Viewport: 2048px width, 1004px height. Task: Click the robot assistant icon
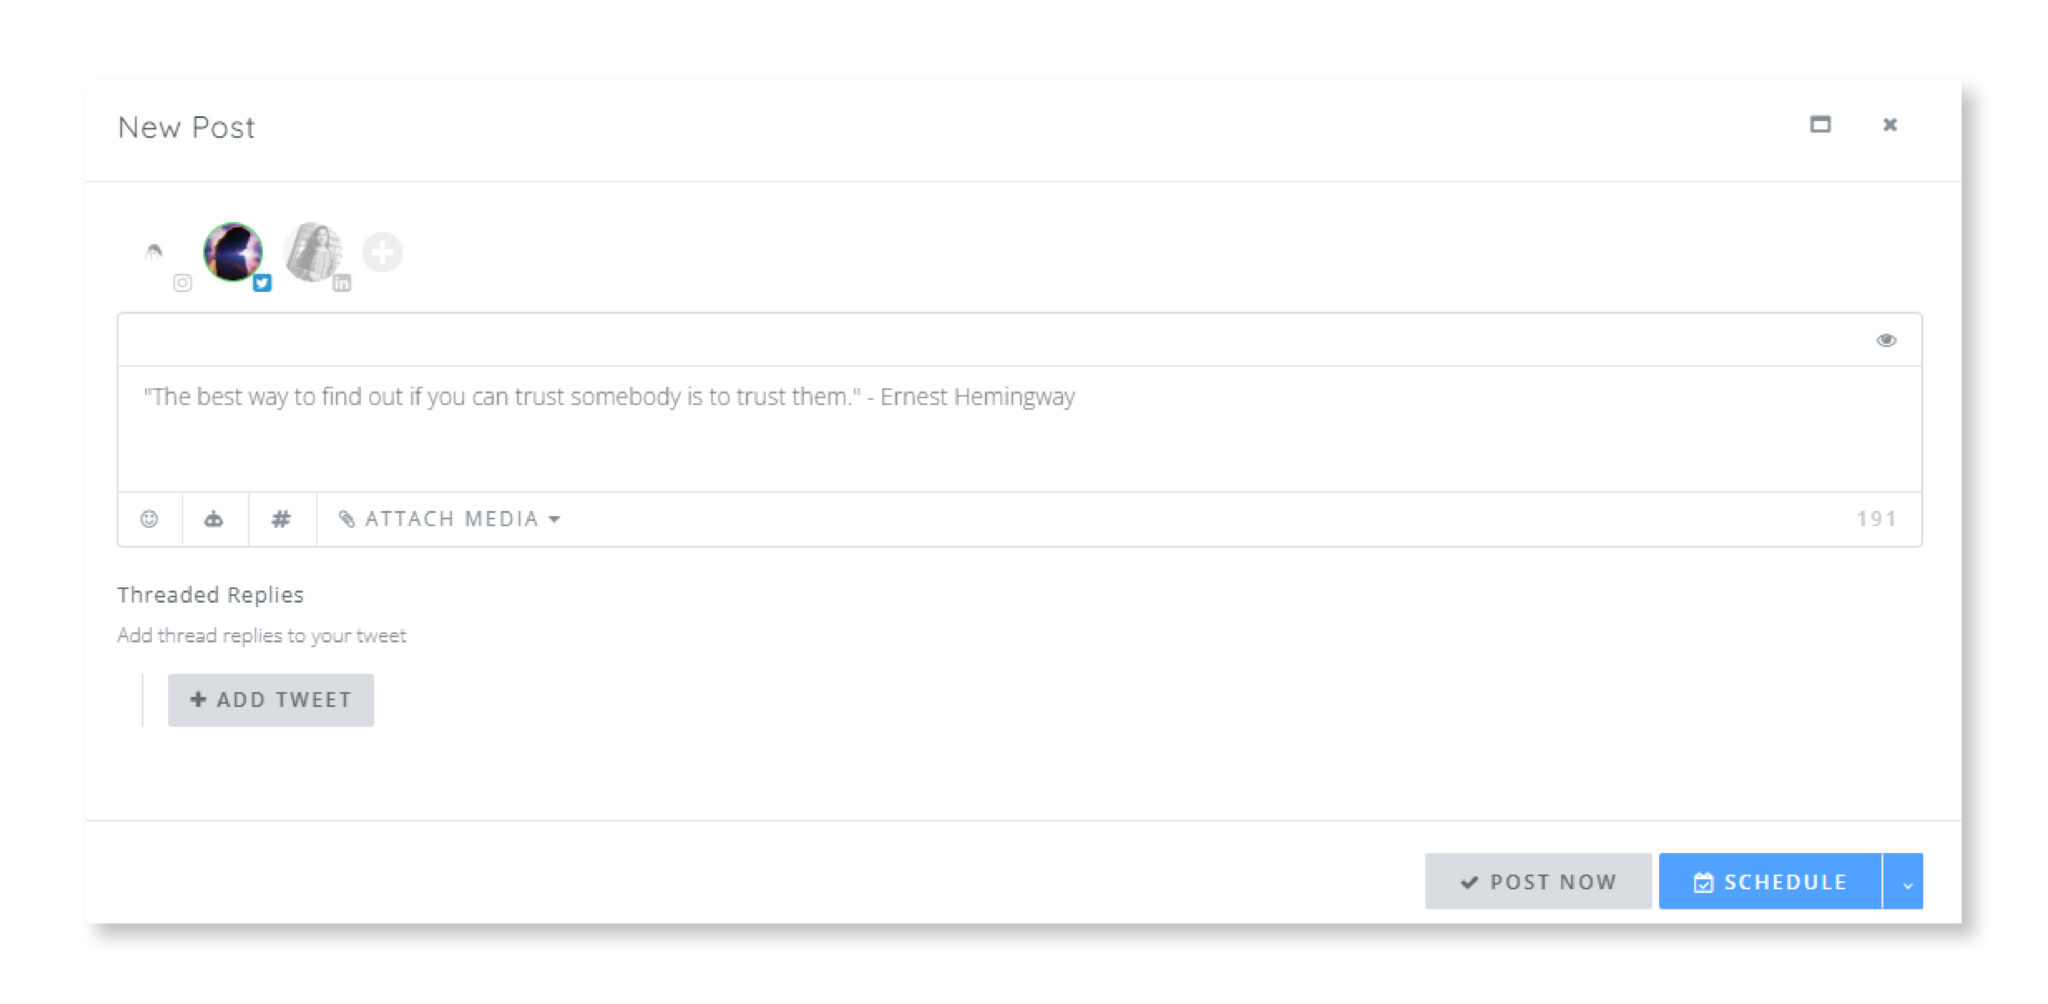click(x=214, y=519)
